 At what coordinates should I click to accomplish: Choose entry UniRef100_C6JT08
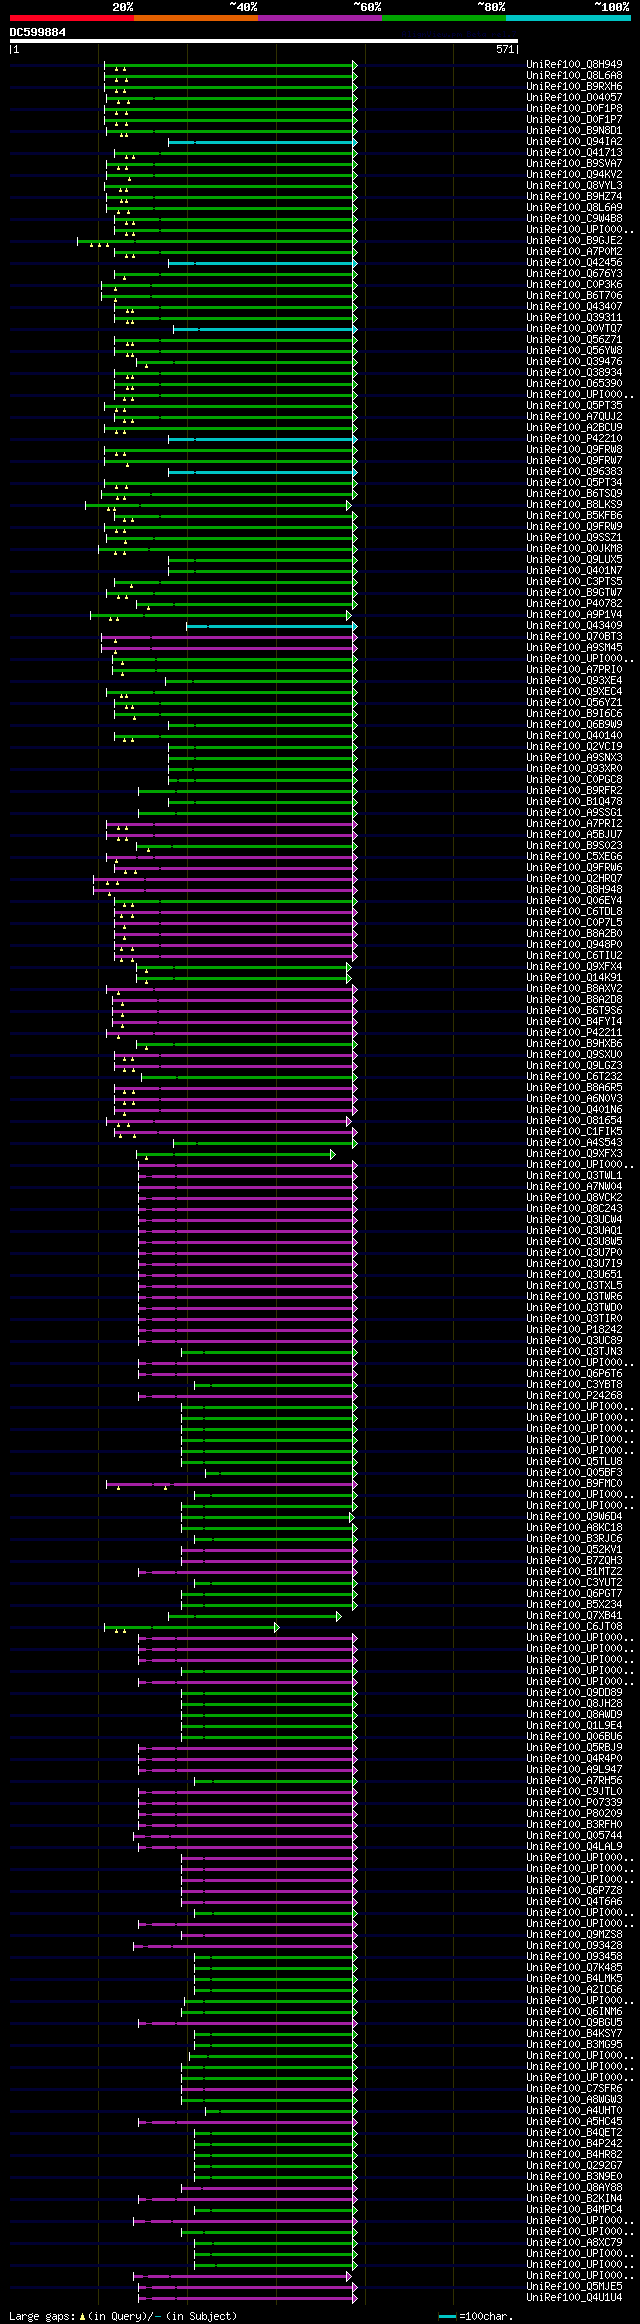point(574,1627)
